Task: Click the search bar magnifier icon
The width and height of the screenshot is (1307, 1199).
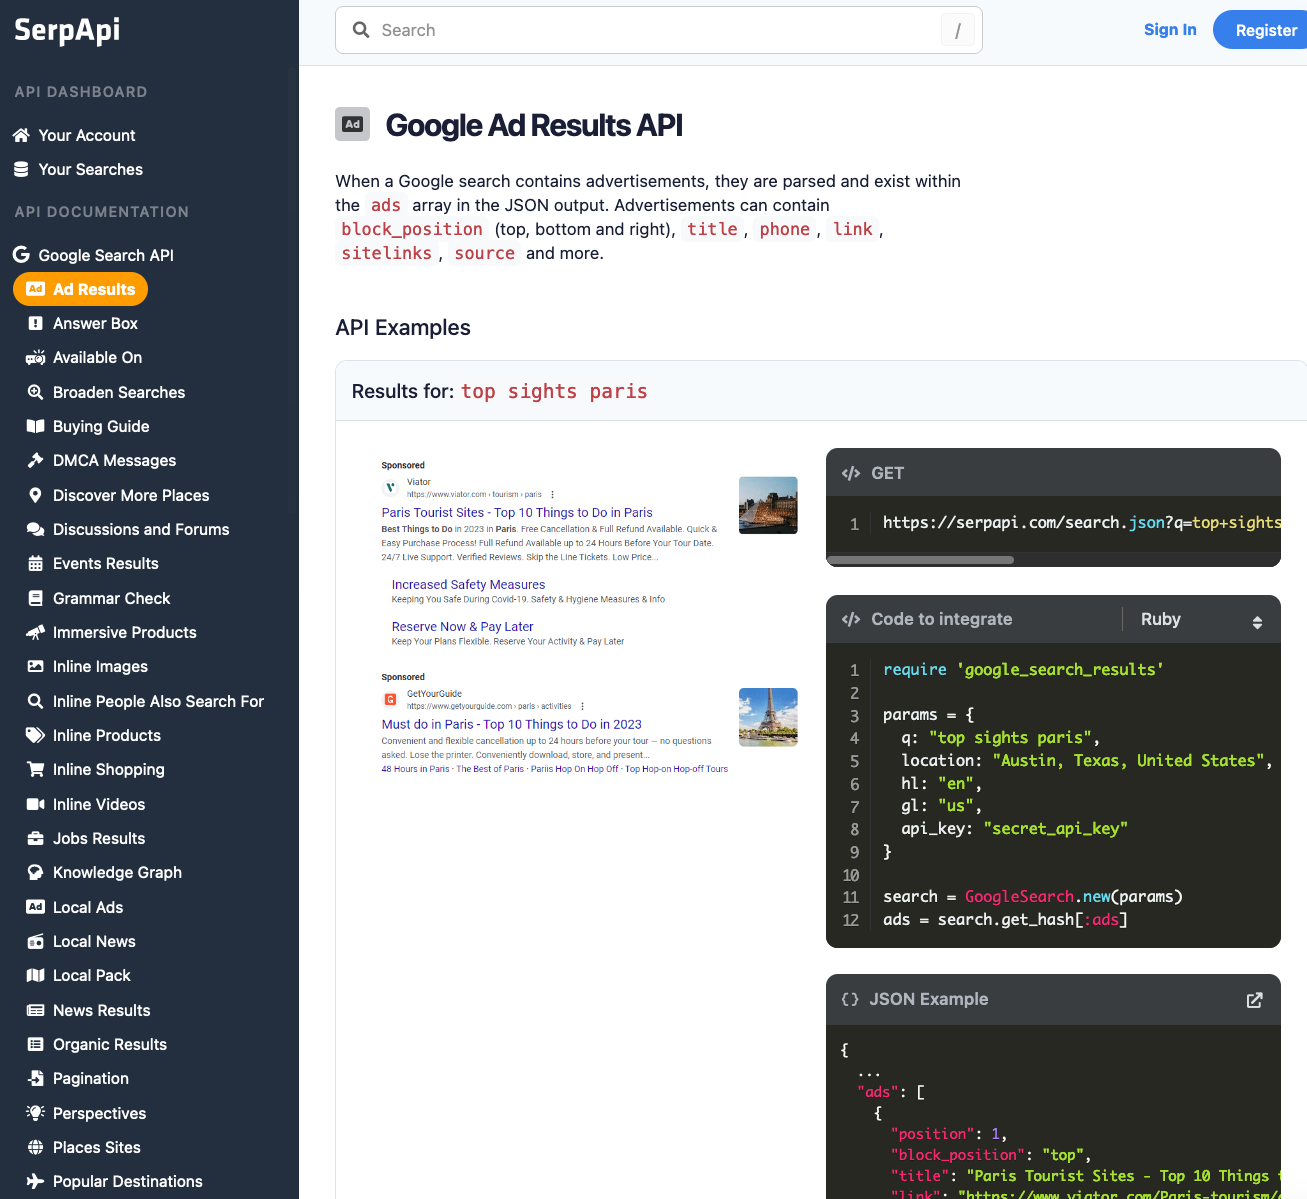Action: [x=361, y=30]
